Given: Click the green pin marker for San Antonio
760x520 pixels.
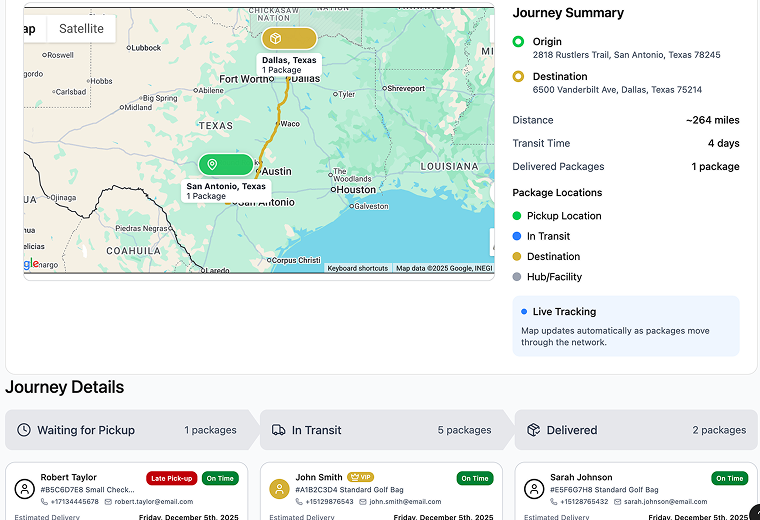Looking at the screenshot, I should click(226, 164).
